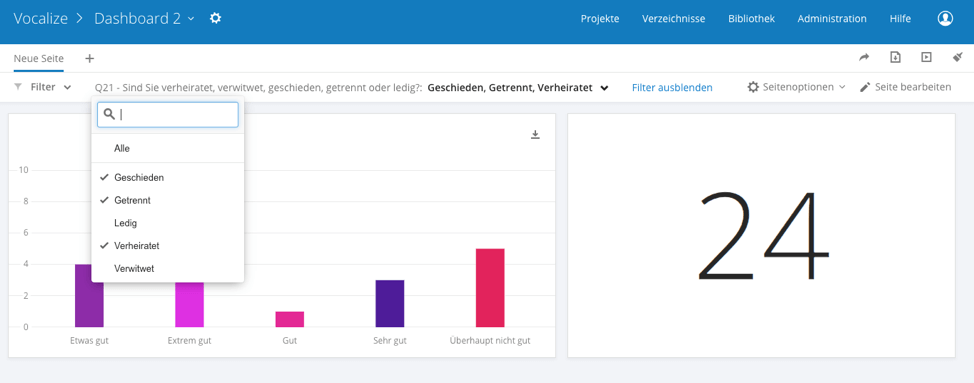
Task: Click the Filter ausblenden link
Action: pyautogui.click(x=672, y=88)
